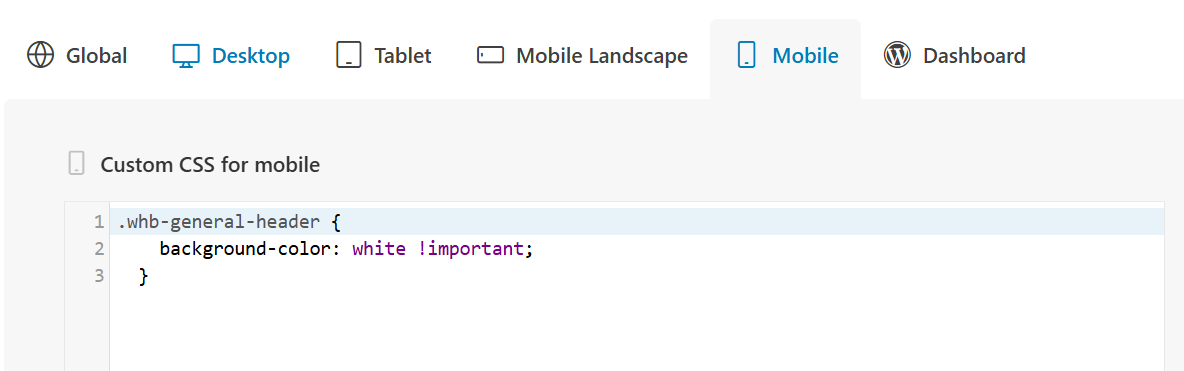Click the Mobile Landscape phone icon
The height and width of the screenshot is (371, 1184).
(x=490, y=55)
